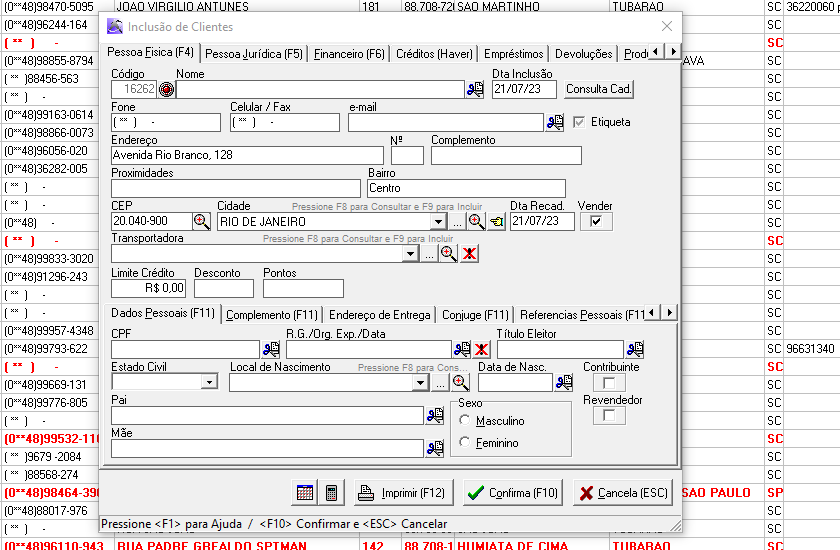
Task: Click the red target icon beside Código
Action: point(166,89)
